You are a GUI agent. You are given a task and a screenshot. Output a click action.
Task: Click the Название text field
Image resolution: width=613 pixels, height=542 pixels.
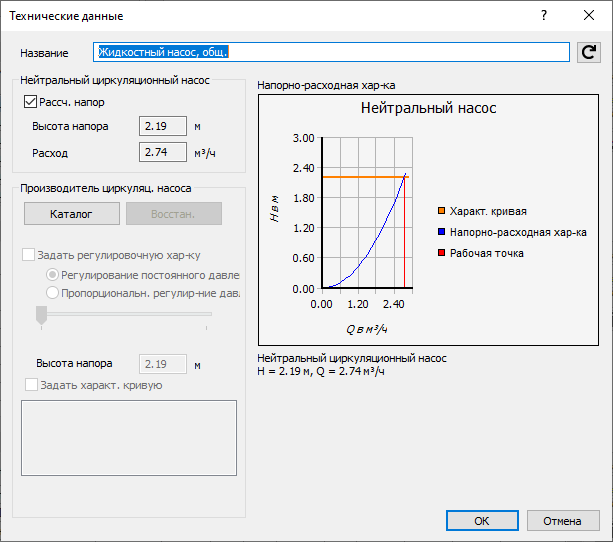(331, 52)
